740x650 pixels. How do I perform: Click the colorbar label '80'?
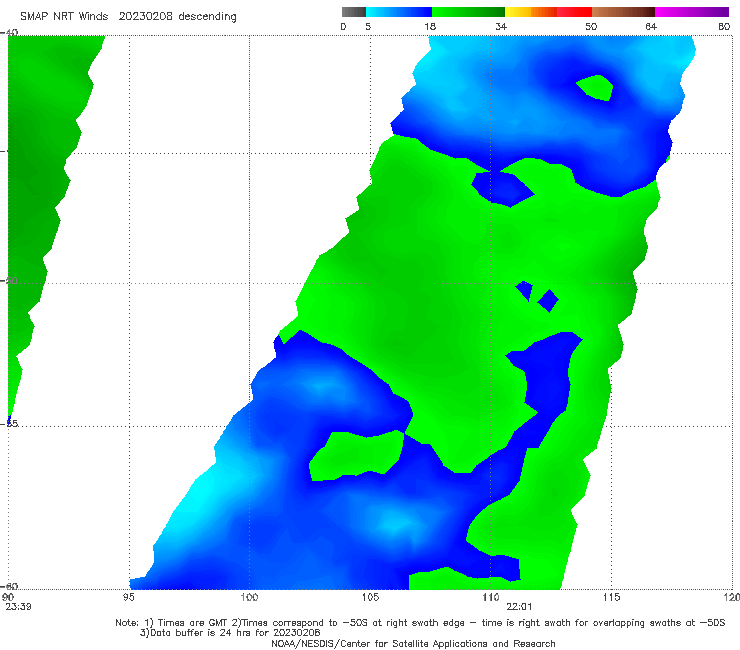click(x=724, y=27)
